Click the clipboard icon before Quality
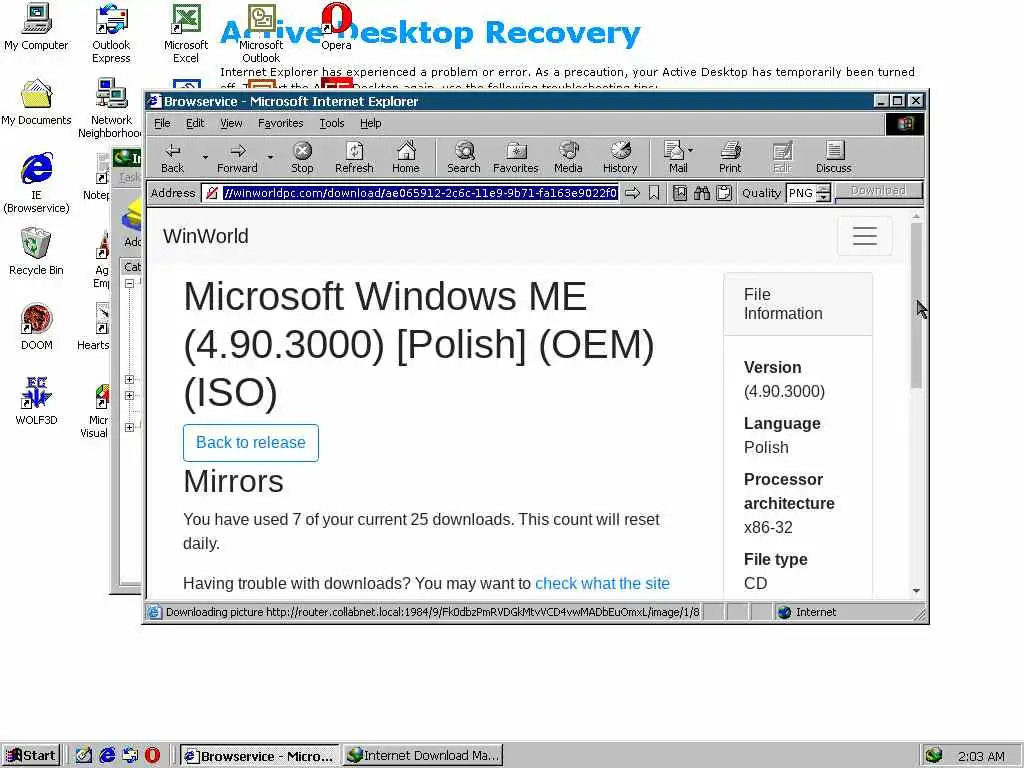The image size is (1024, 768). pyautogui.click(x=724, y=193)
